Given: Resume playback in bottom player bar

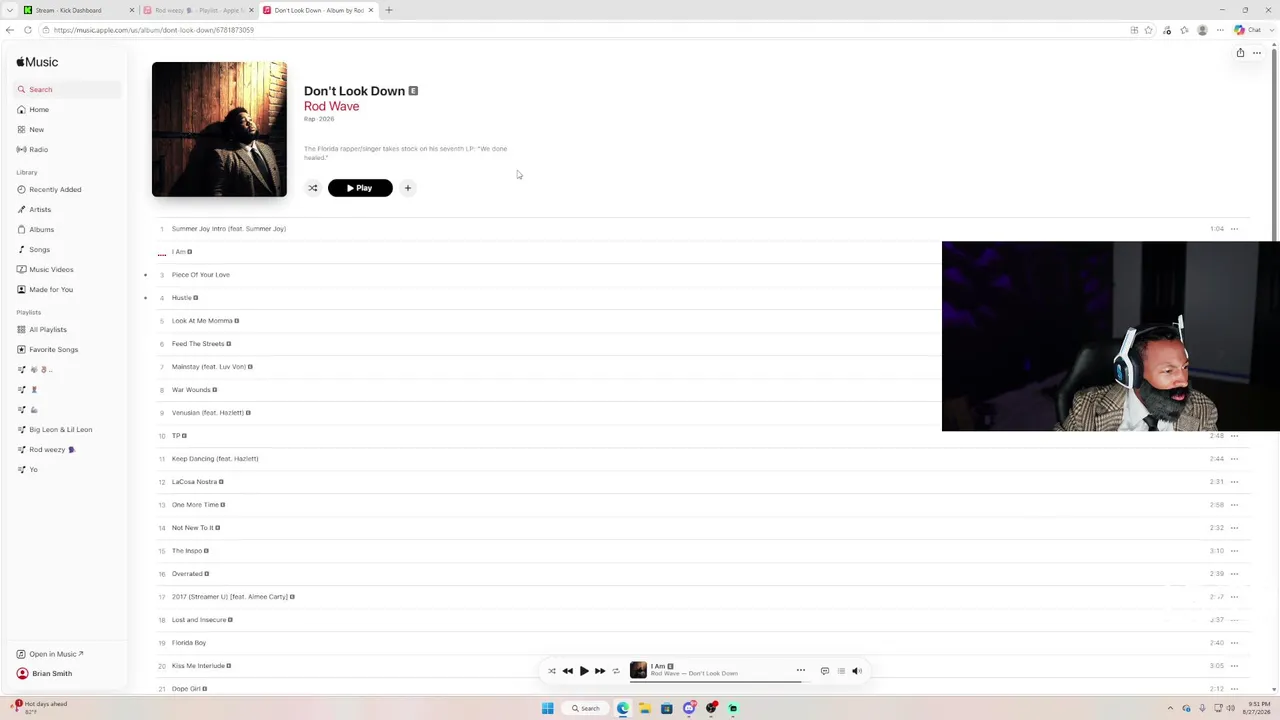Looking at the screenshot, I should point(584,671).
